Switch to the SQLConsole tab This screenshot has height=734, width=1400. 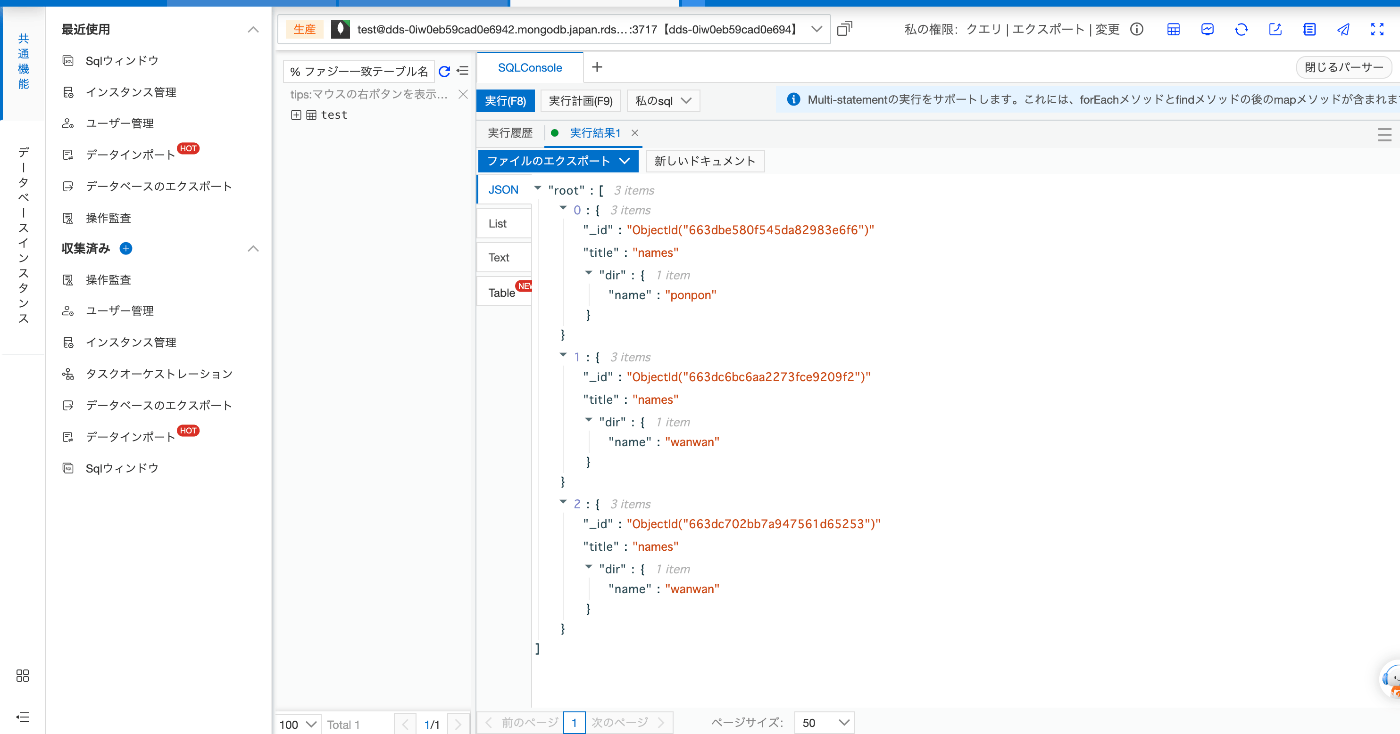click(x=530, y=68)
